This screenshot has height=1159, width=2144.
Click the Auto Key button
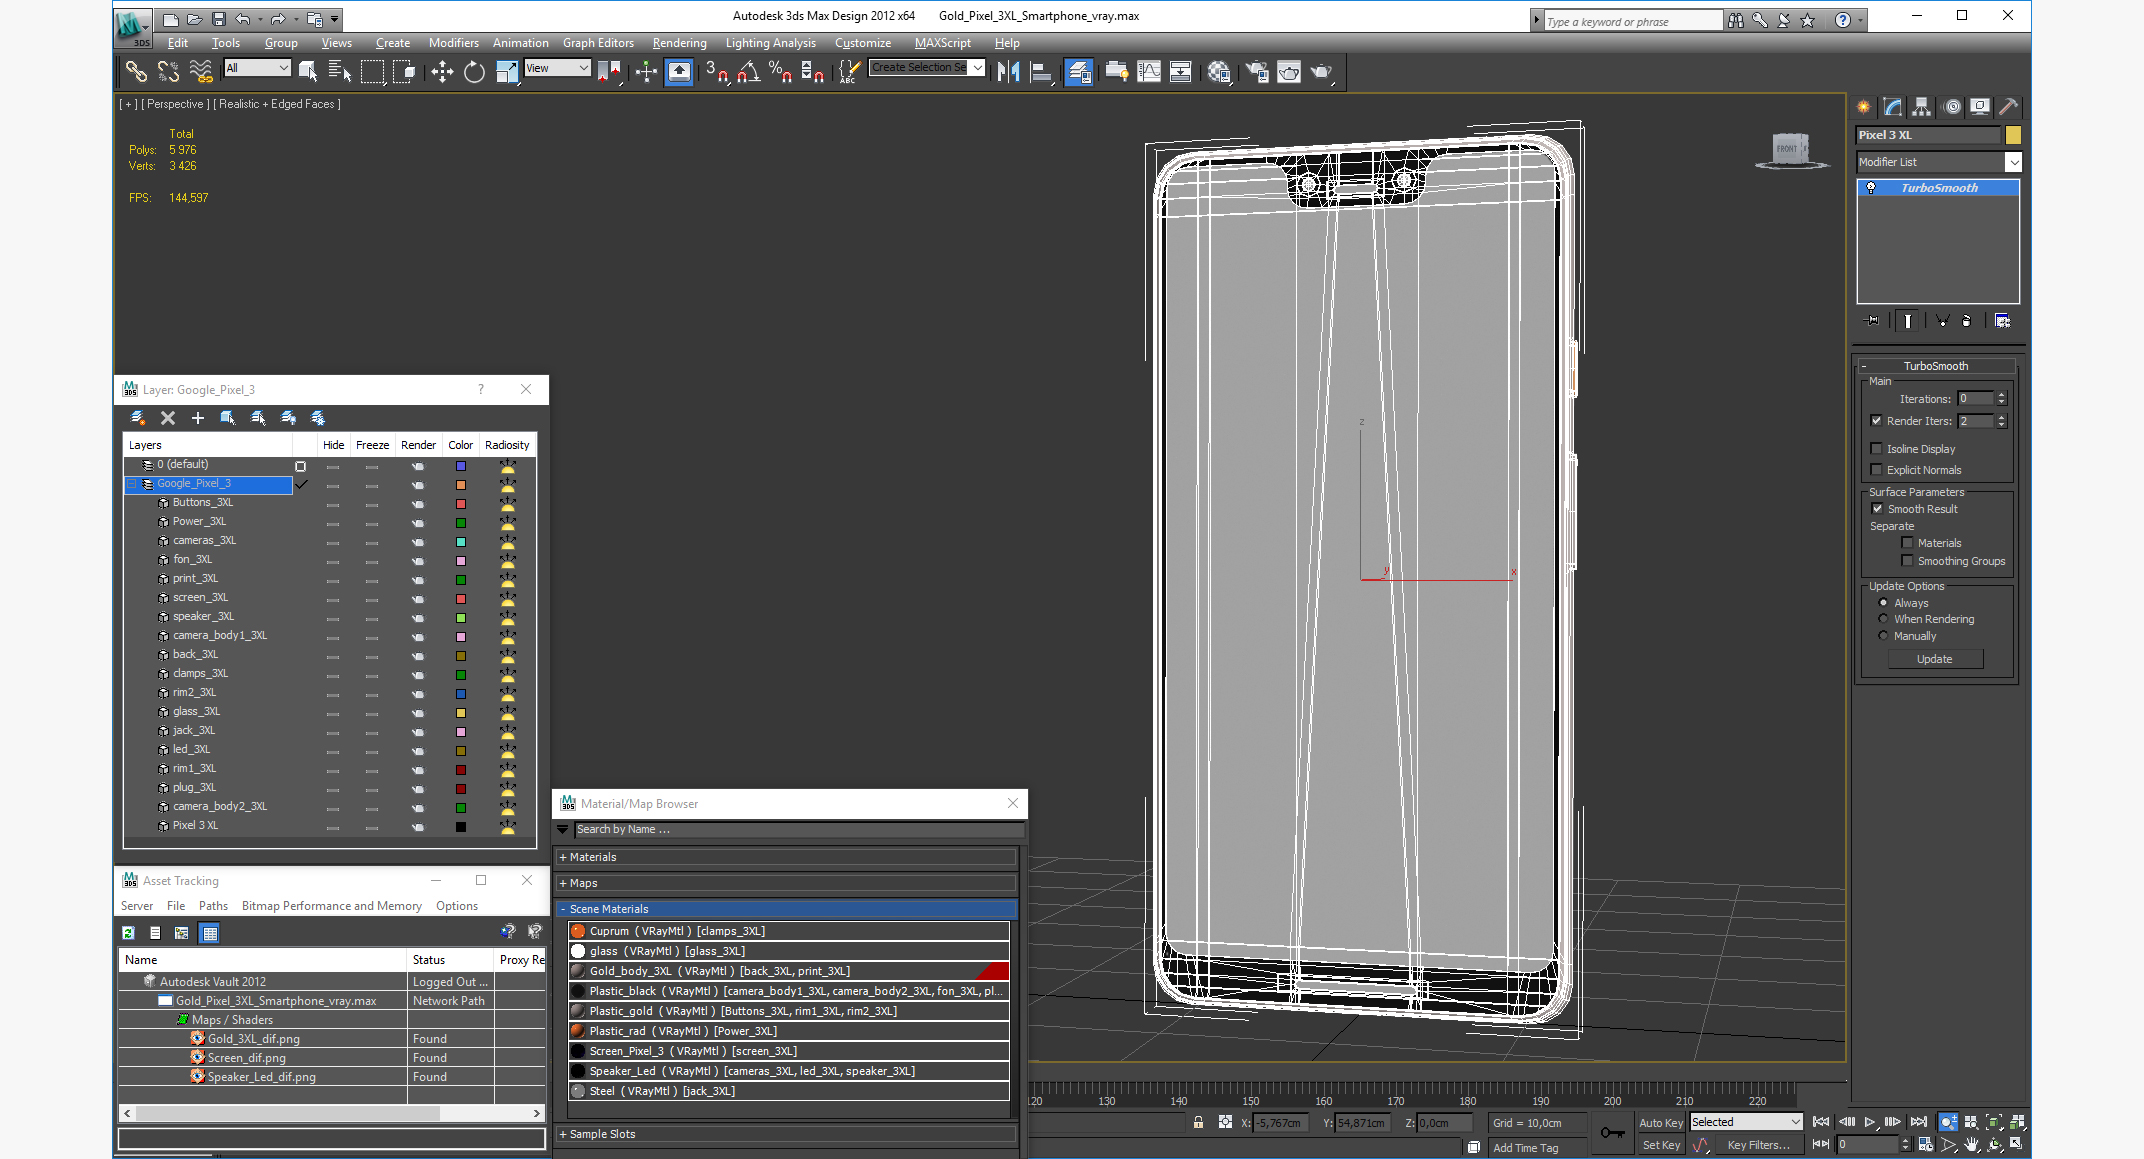click(1660, 1123)
